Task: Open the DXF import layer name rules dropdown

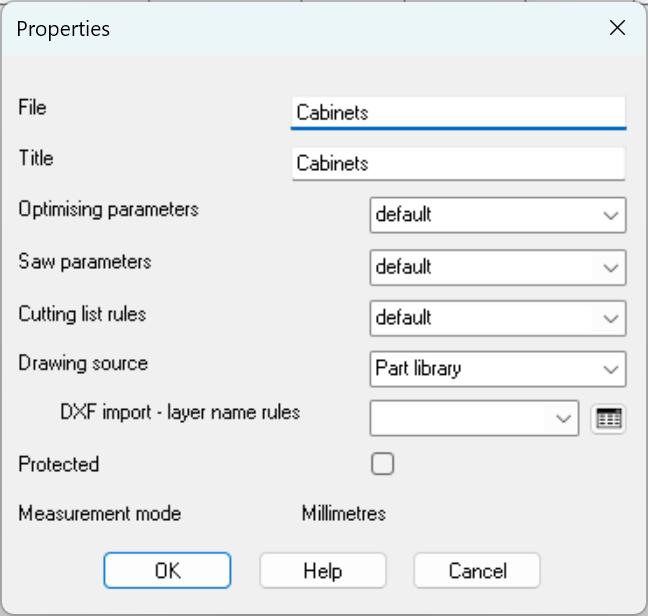Action: click(474, 418)
